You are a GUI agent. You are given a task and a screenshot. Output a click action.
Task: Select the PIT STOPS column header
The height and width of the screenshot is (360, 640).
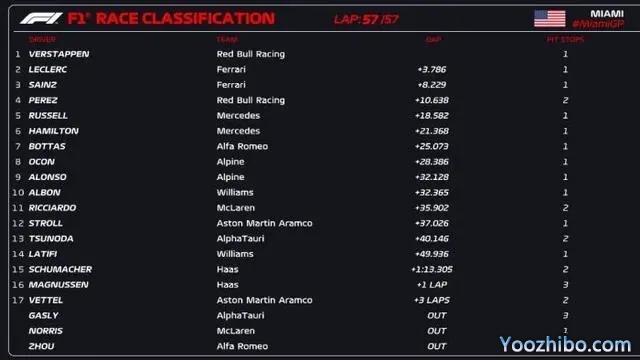coord(565,40)
